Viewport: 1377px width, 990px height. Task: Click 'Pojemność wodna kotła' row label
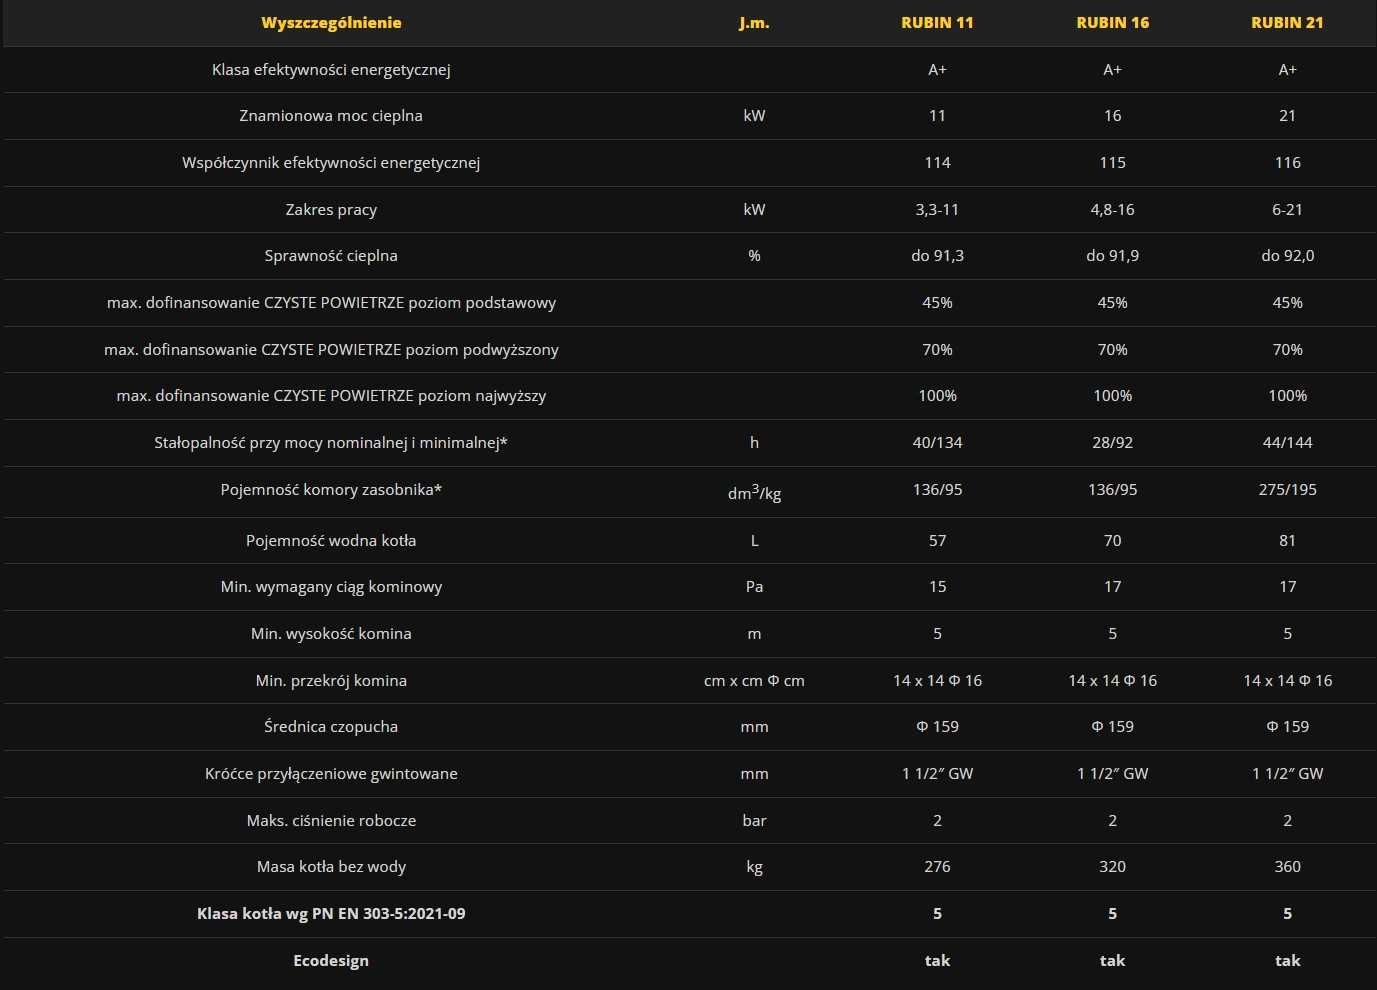click(x=331, y=541)
